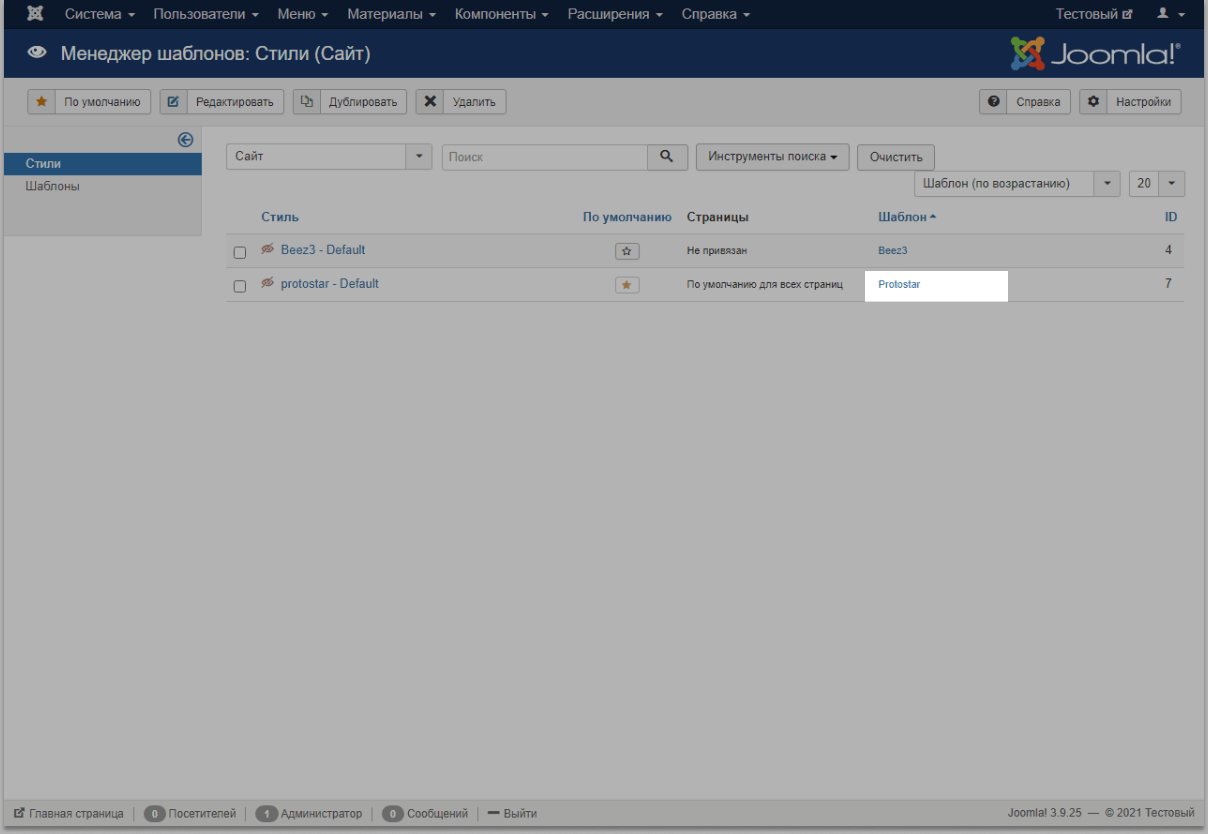The width and height of the screenshot is (1208, 834).
Task: Click the preview eye icon for protostar - Default
Action: (267, 283)
